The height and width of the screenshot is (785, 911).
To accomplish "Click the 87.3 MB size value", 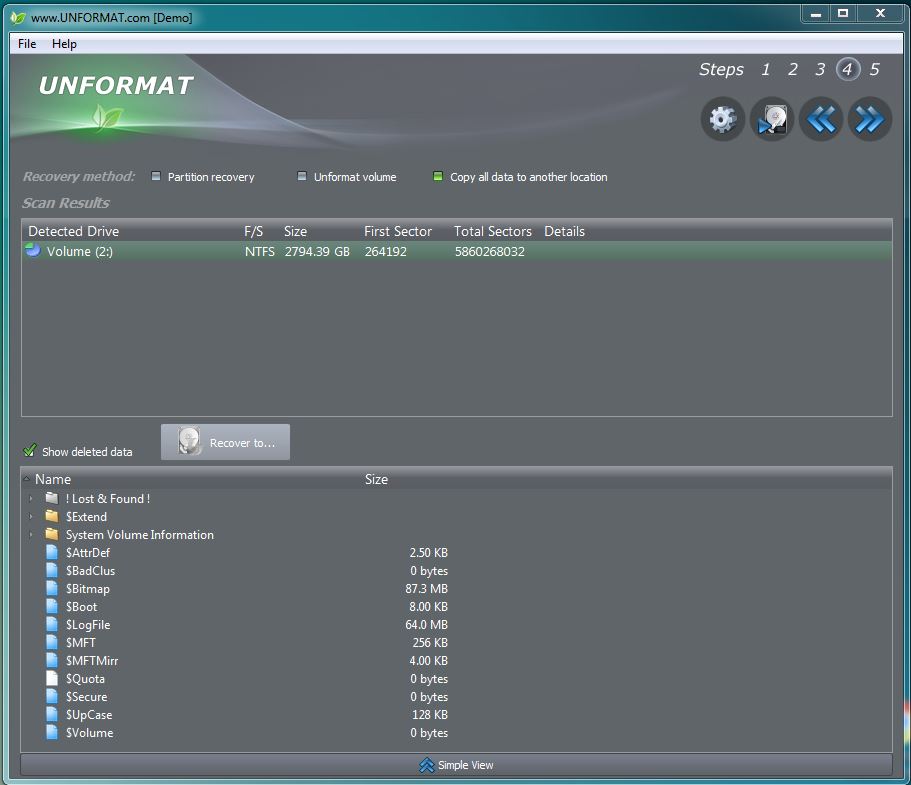I will [x=426, y=589].
